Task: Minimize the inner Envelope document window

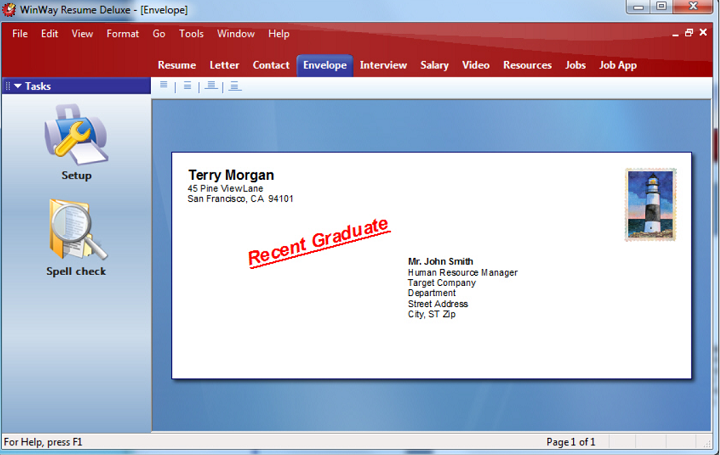Action: click(x=675, y=34)
